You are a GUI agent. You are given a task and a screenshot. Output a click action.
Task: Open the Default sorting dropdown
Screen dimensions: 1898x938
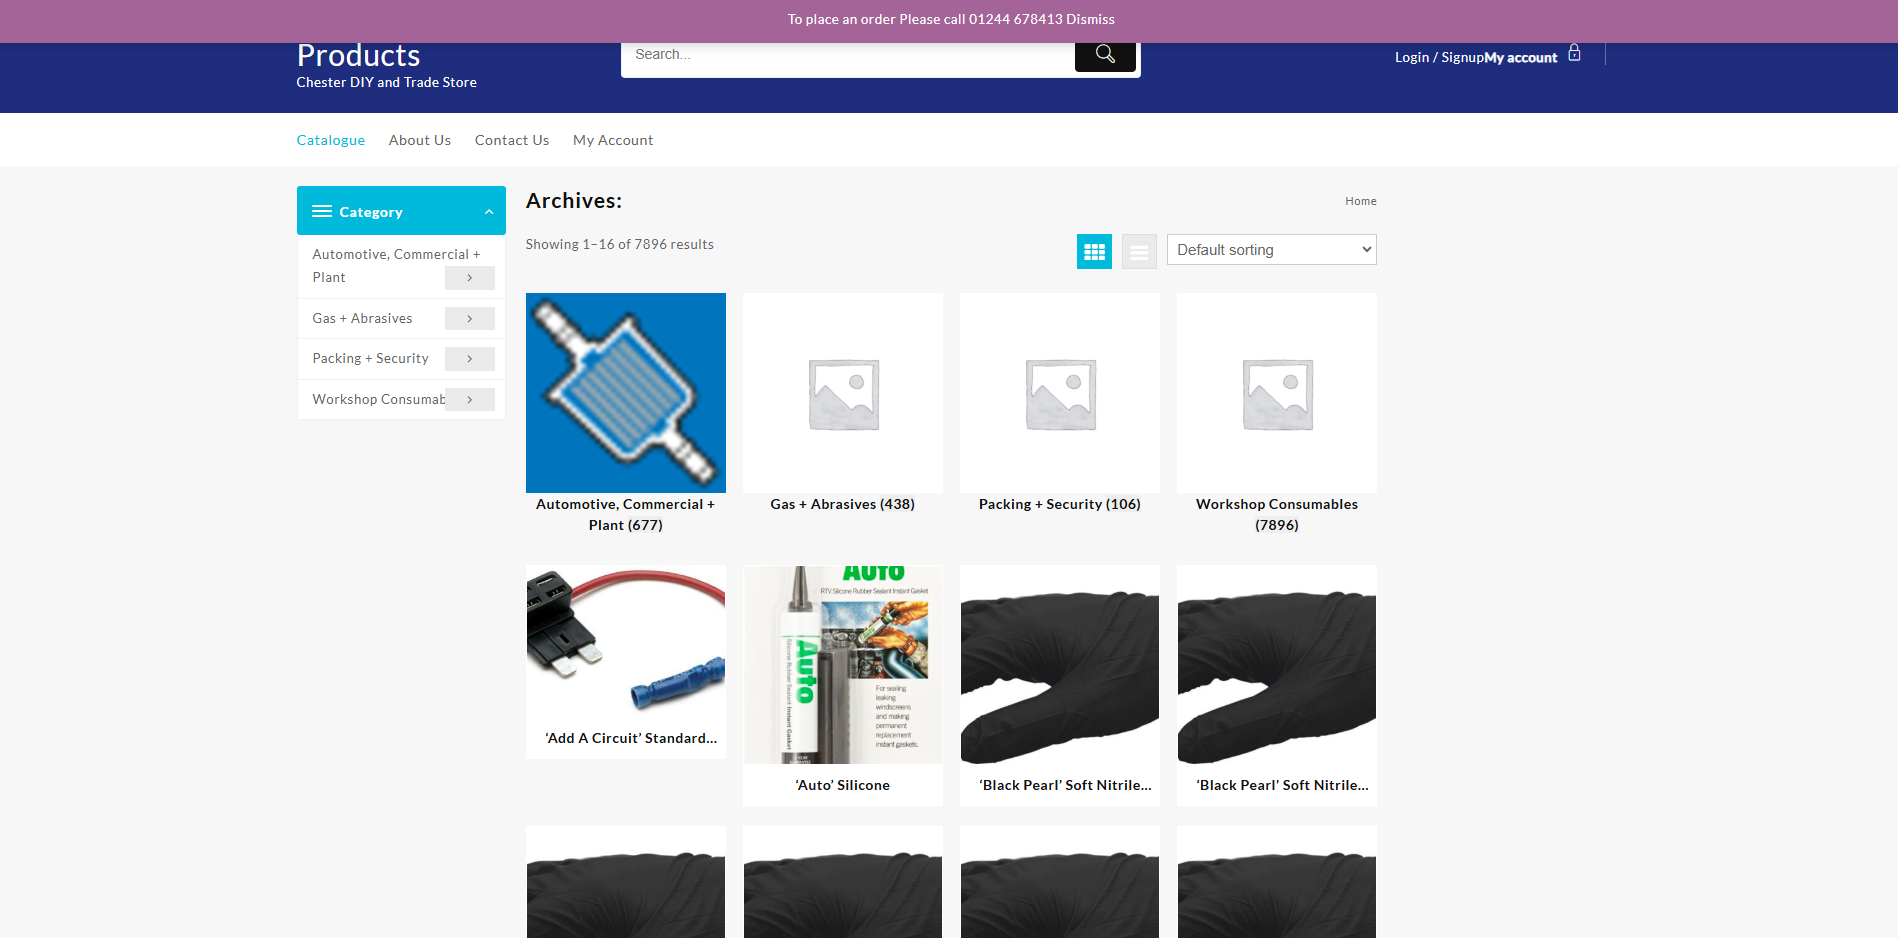click(x=1271, y=250)
